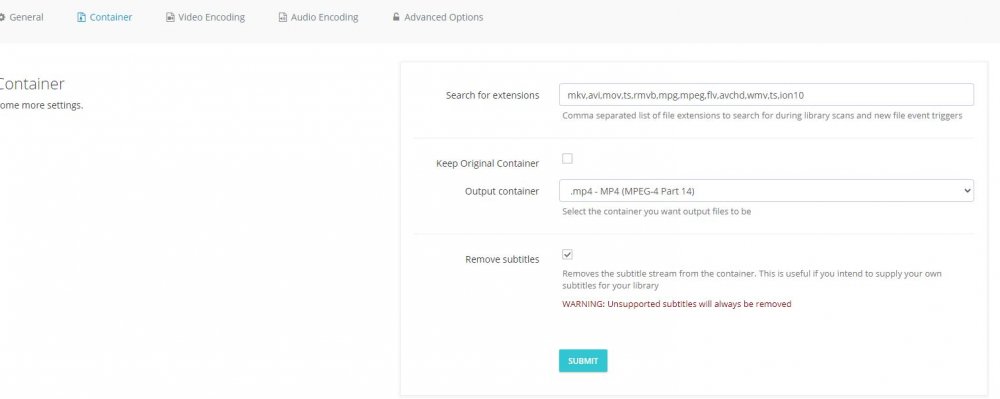The height and width of the screenshot is (399, 1000).
Task: Enable the Keep Original Container checkbox
Action: (567, 159)
